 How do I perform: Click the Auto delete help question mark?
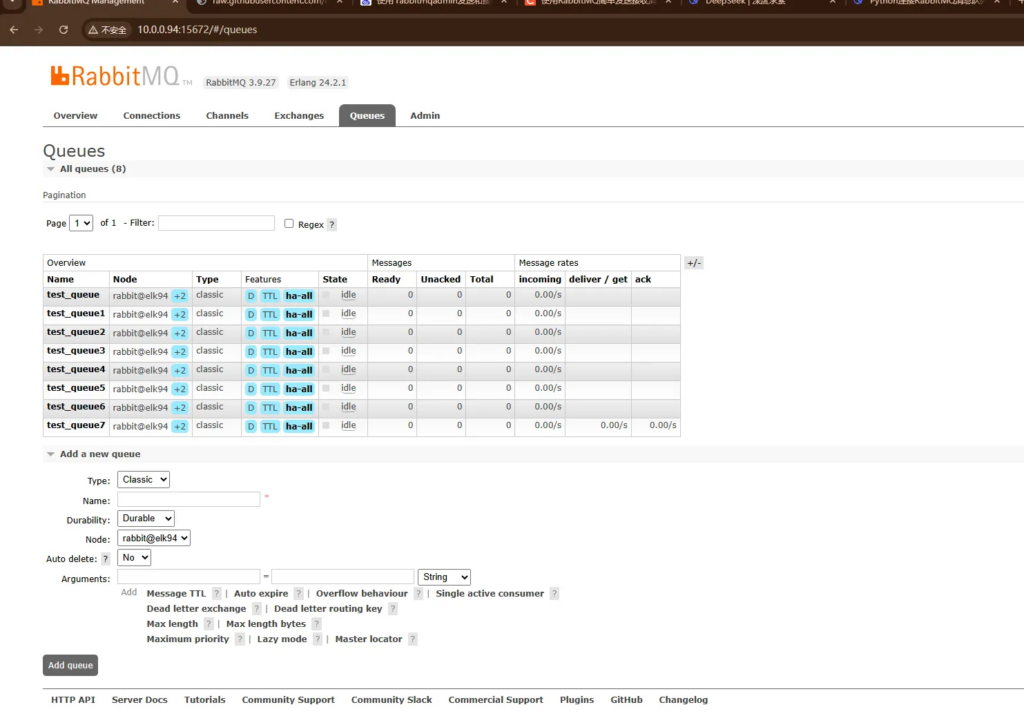106,559
